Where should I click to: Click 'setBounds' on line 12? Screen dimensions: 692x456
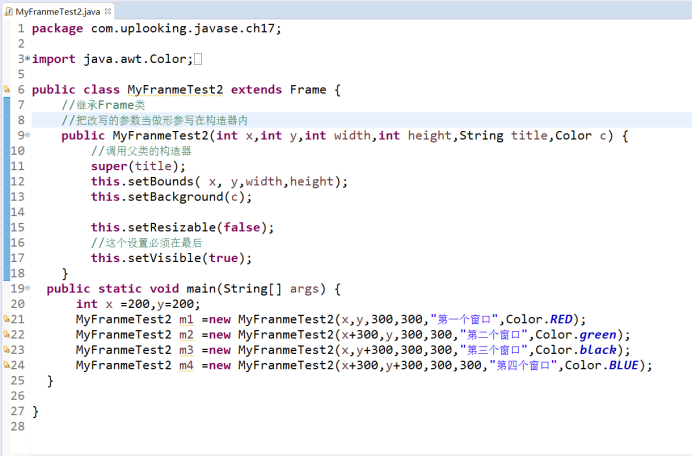click(x=161, y=181)
